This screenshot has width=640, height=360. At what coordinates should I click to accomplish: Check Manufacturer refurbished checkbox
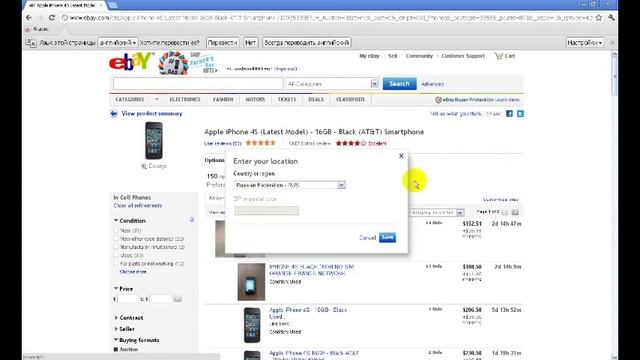click(116, 247)
